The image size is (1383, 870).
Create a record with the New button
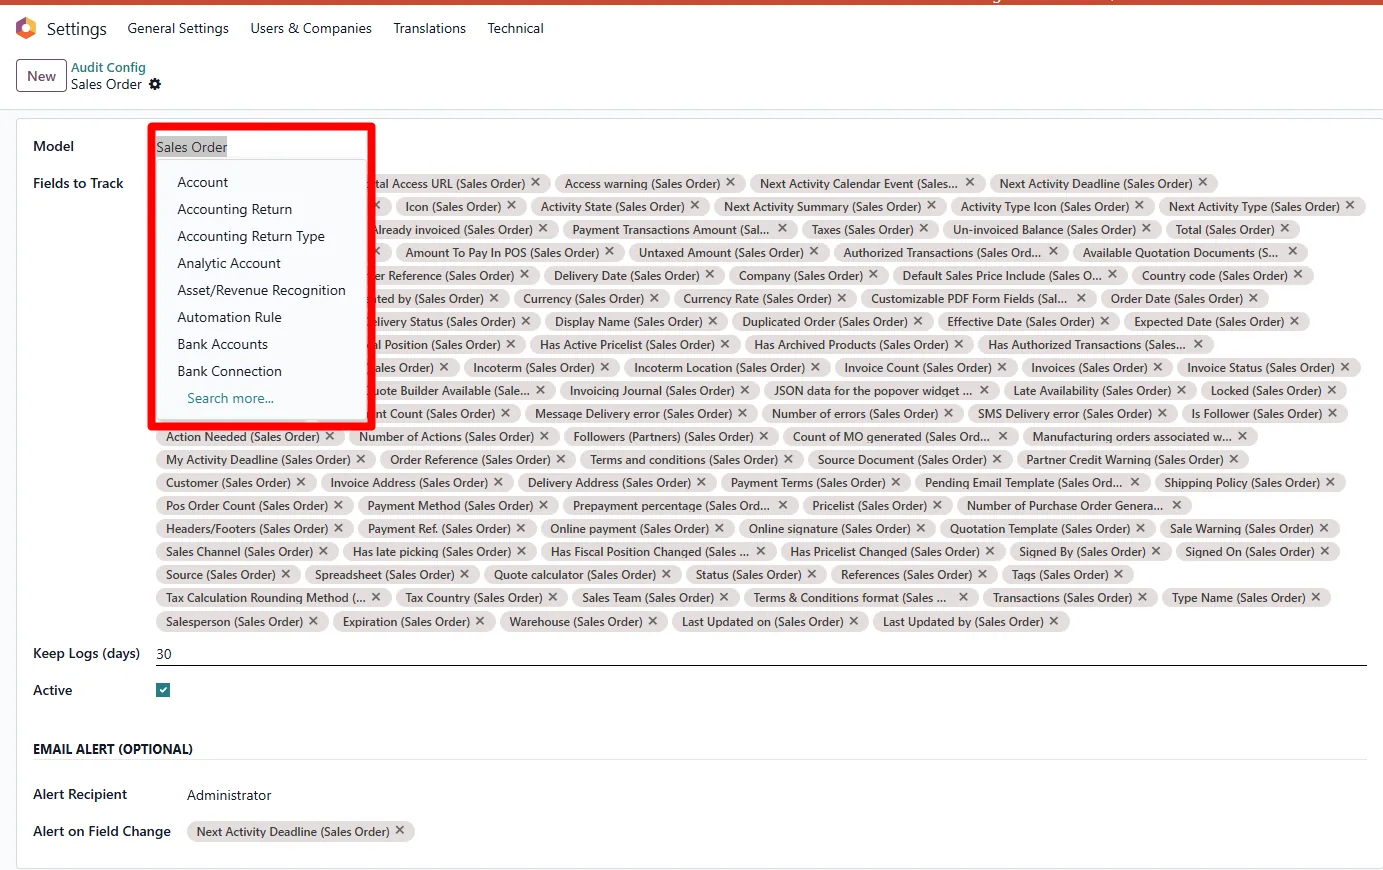42,76
